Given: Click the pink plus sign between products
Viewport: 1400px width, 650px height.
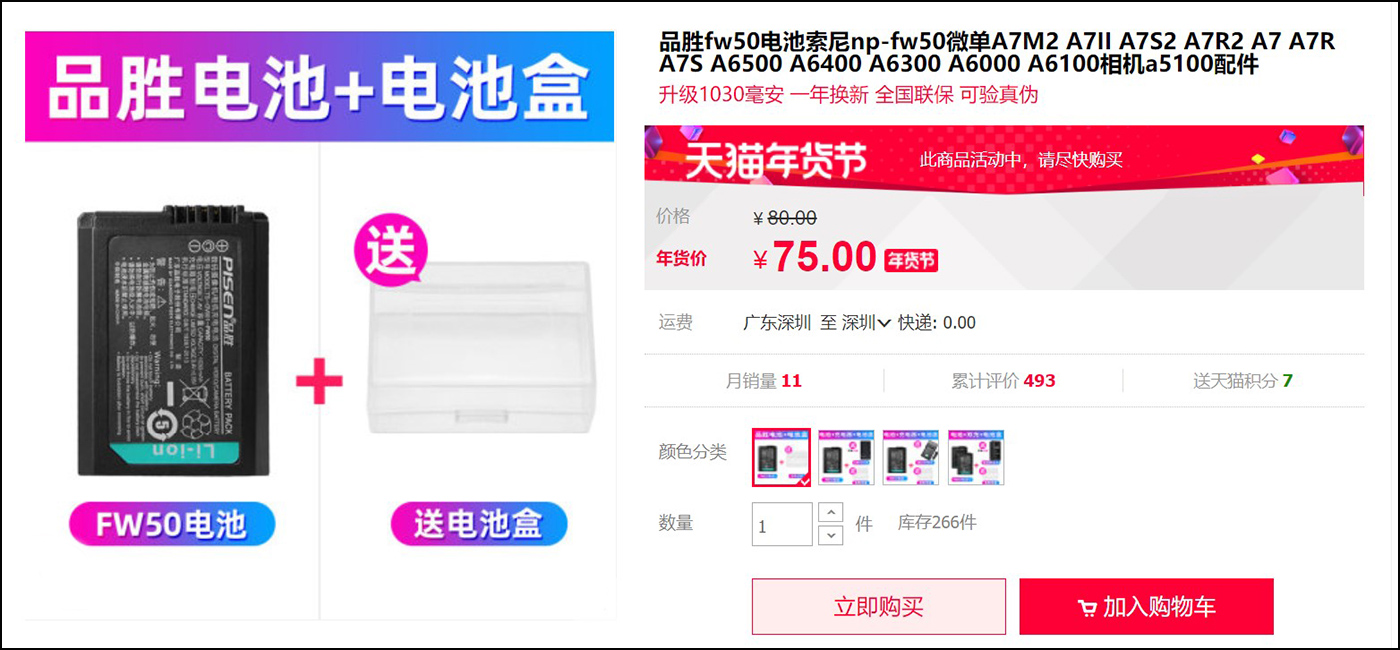Looking at the screenshot, I should (319, 381).
